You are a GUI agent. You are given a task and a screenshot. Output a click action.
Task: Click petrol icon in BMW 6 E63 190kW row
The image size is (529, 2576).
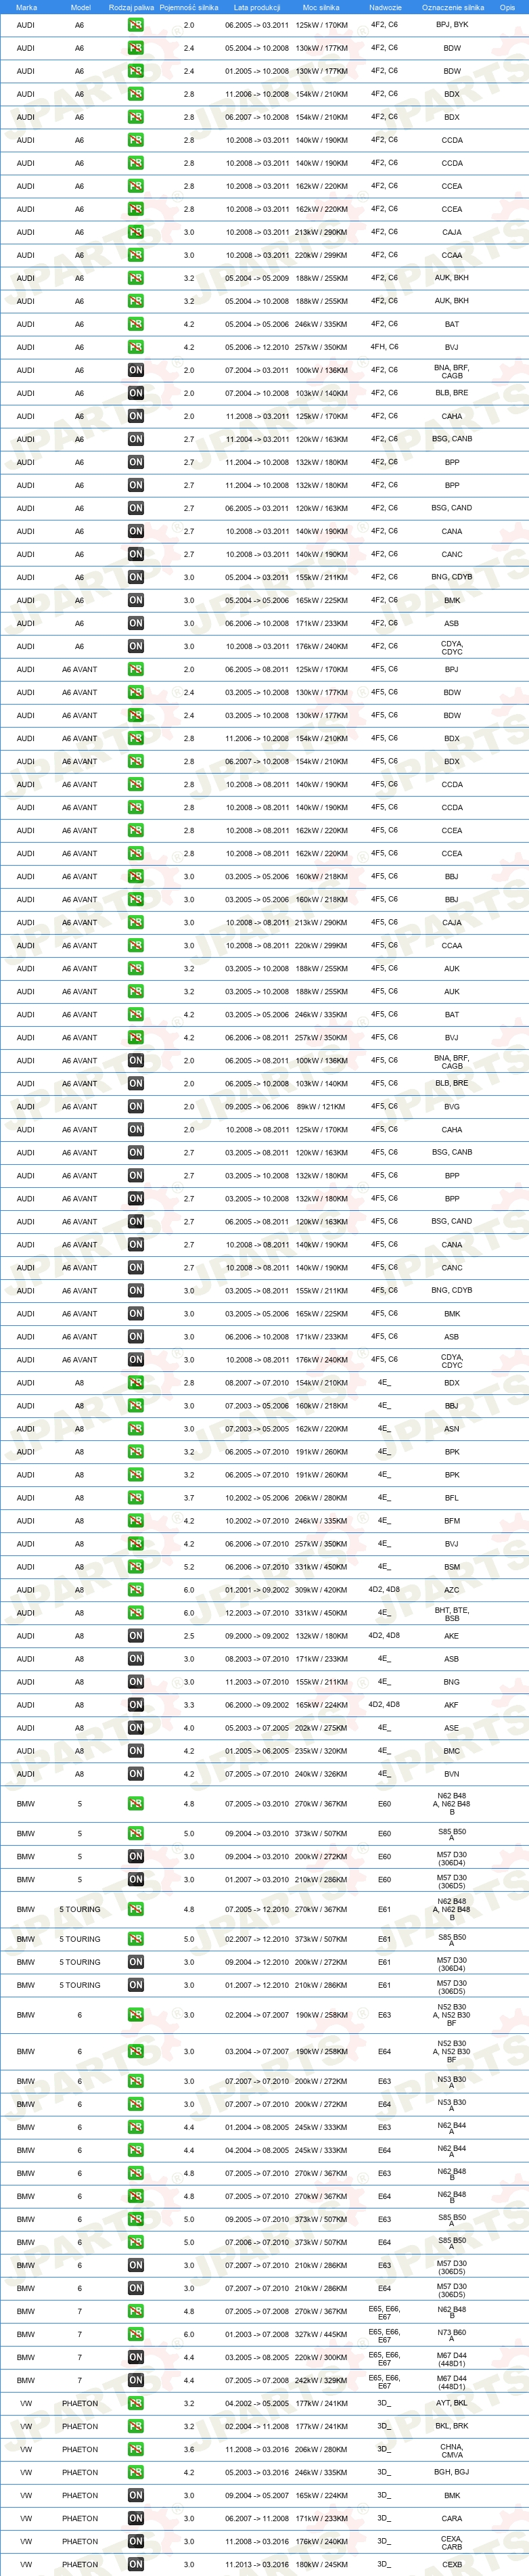coord(135,2014)
